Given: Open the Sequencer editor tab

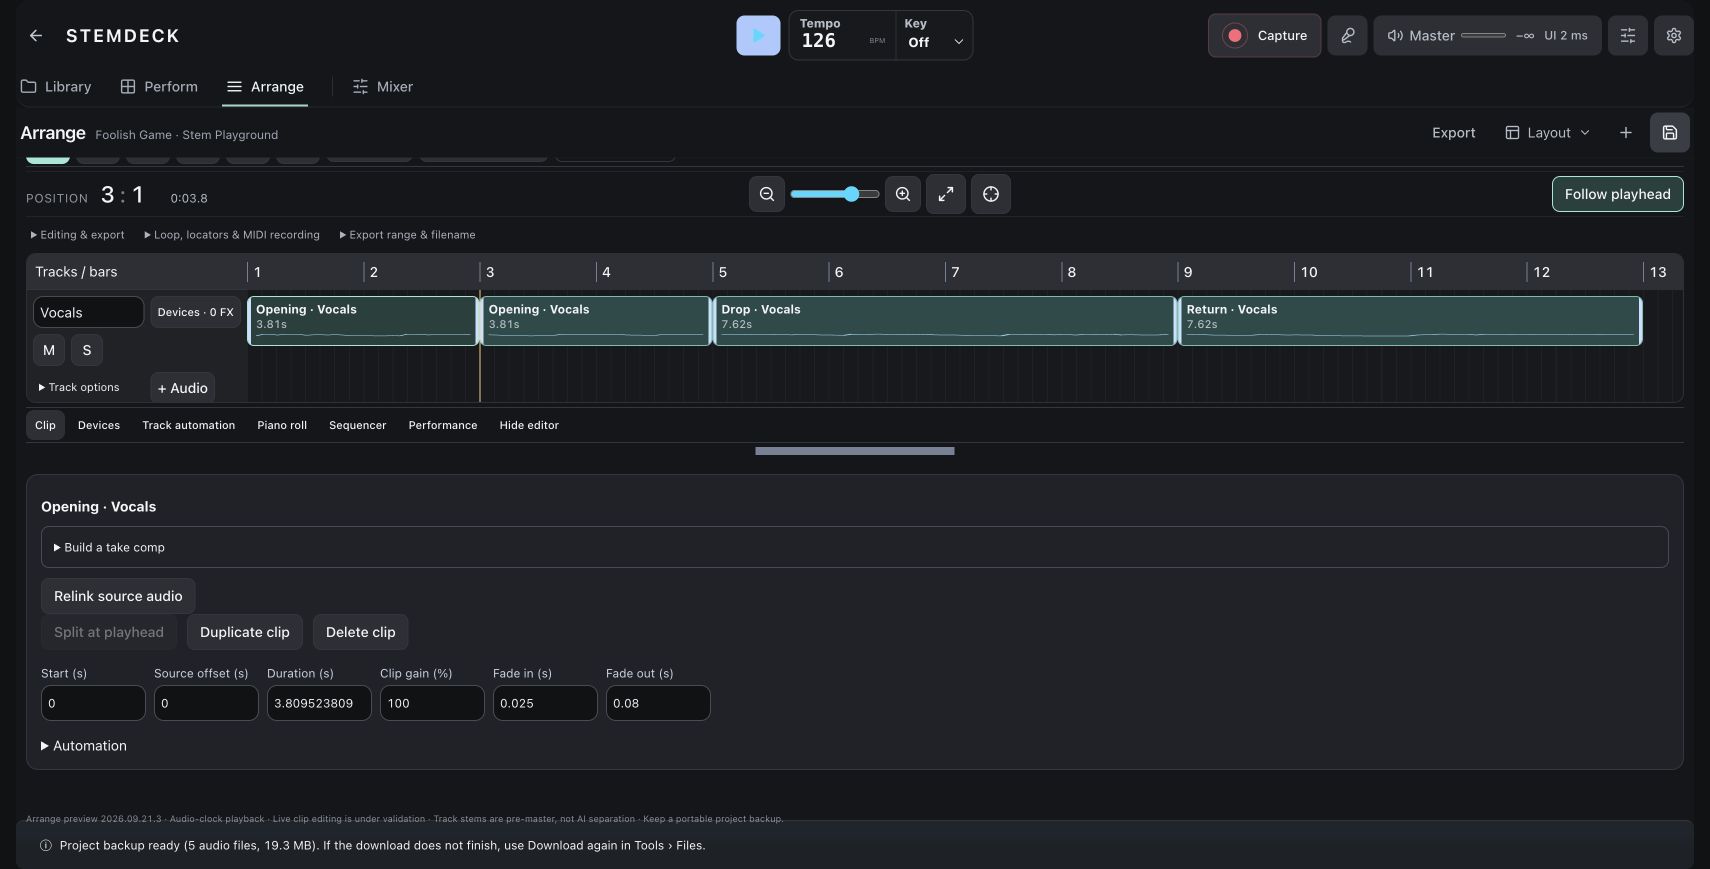Looking at the screenshot, I should pos(358,425).
